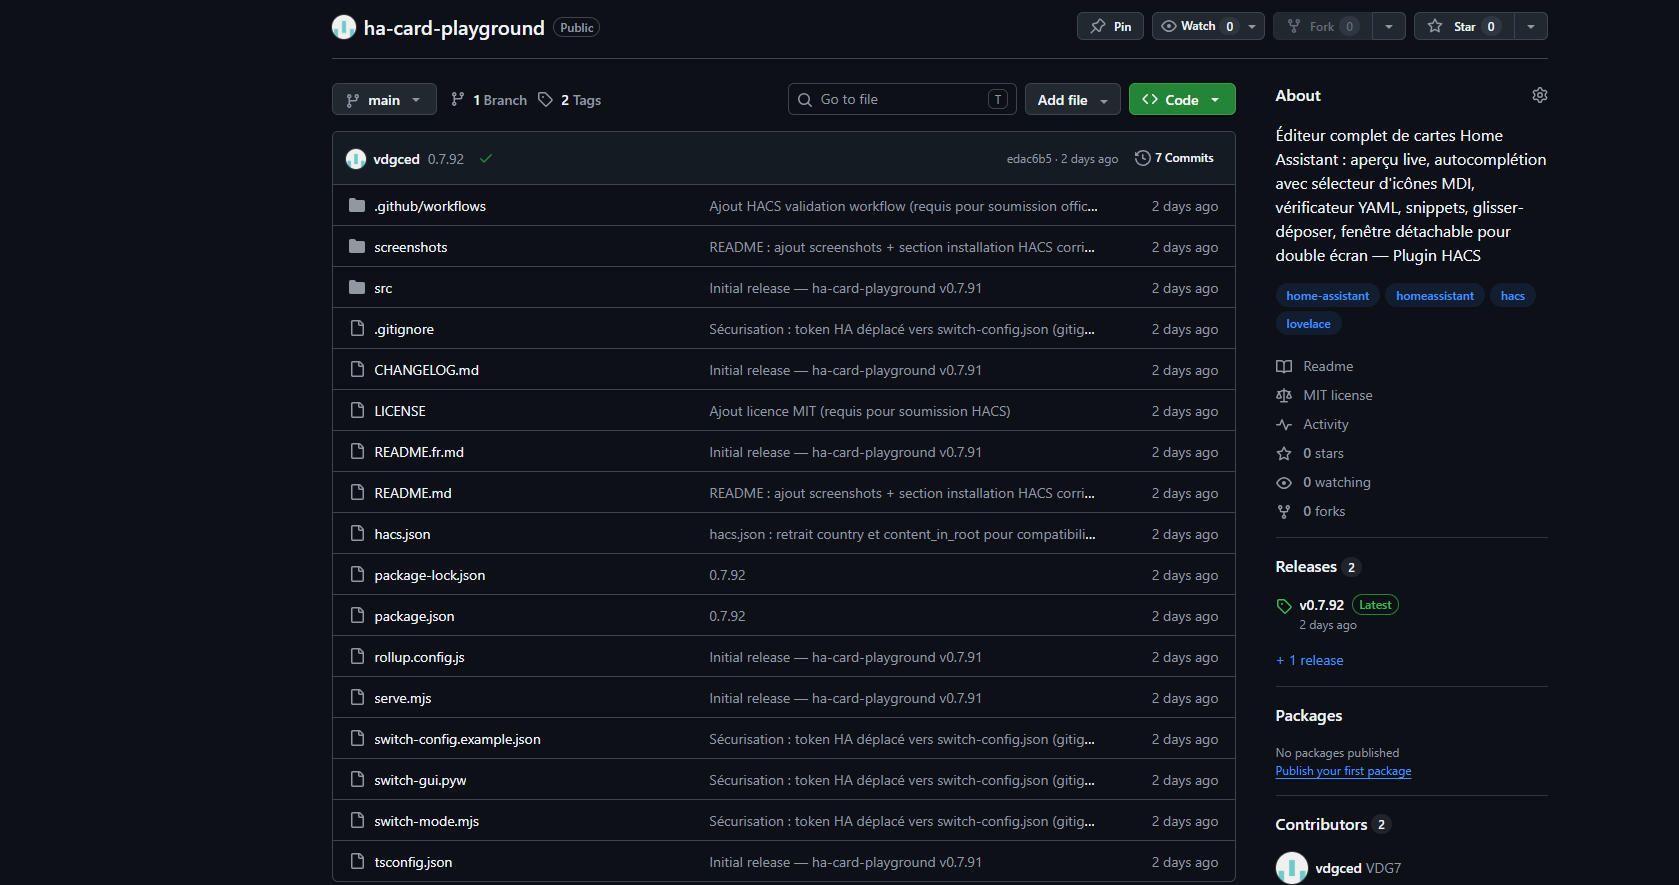Expand the green Code dropdown
Viewport: 1679px width, 885px height.
(1181, 100)
